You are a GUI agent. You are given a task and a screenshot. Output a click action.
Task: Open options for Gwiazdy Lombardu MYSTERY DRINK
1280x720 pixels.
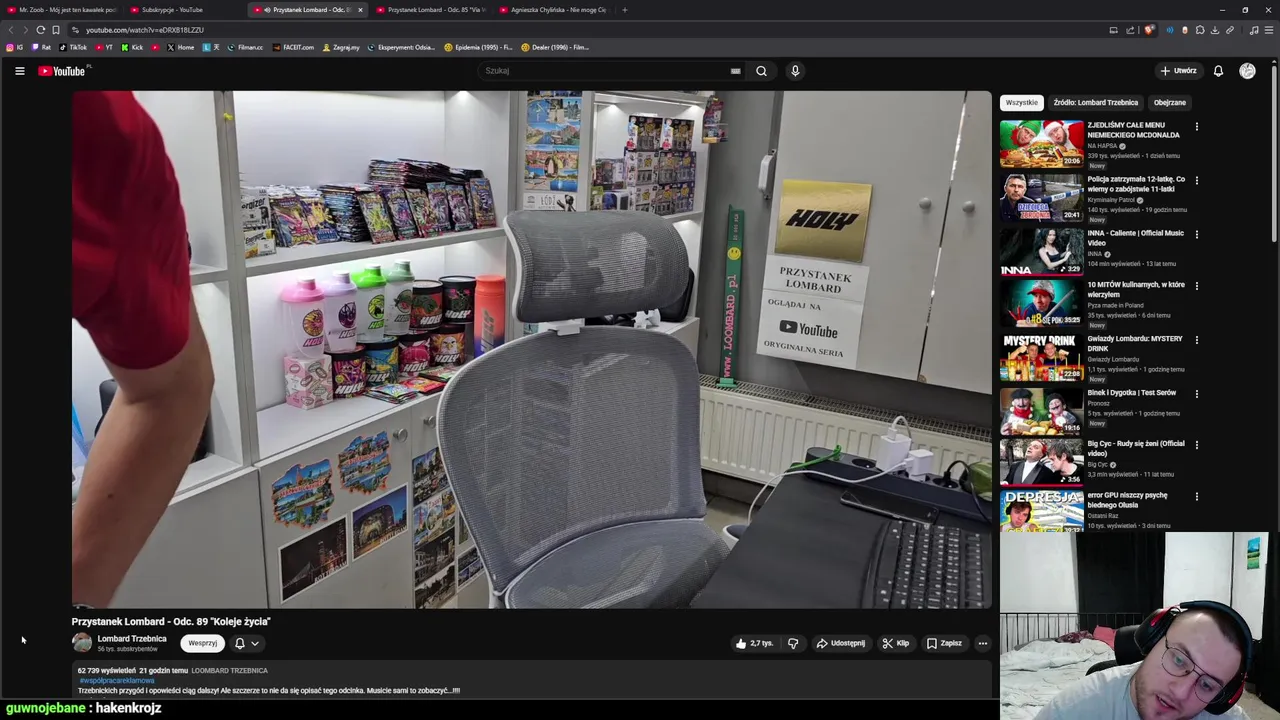[1196, 340]
